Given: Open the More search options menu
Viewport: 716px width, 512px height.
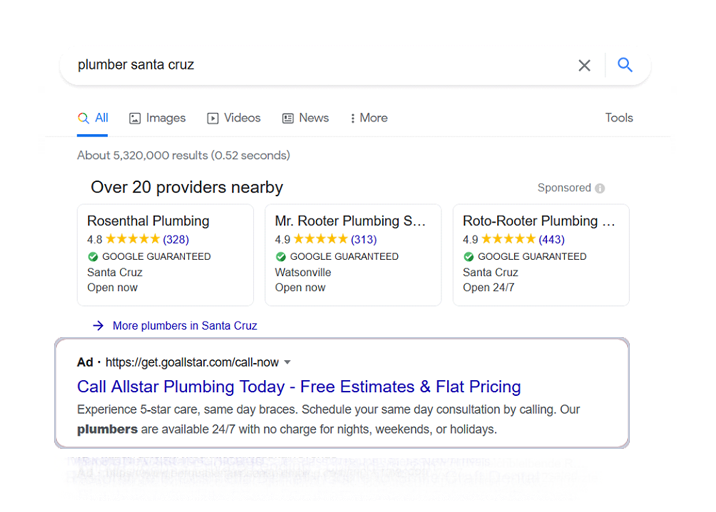Looking at the screenshot, I should 369,118.
